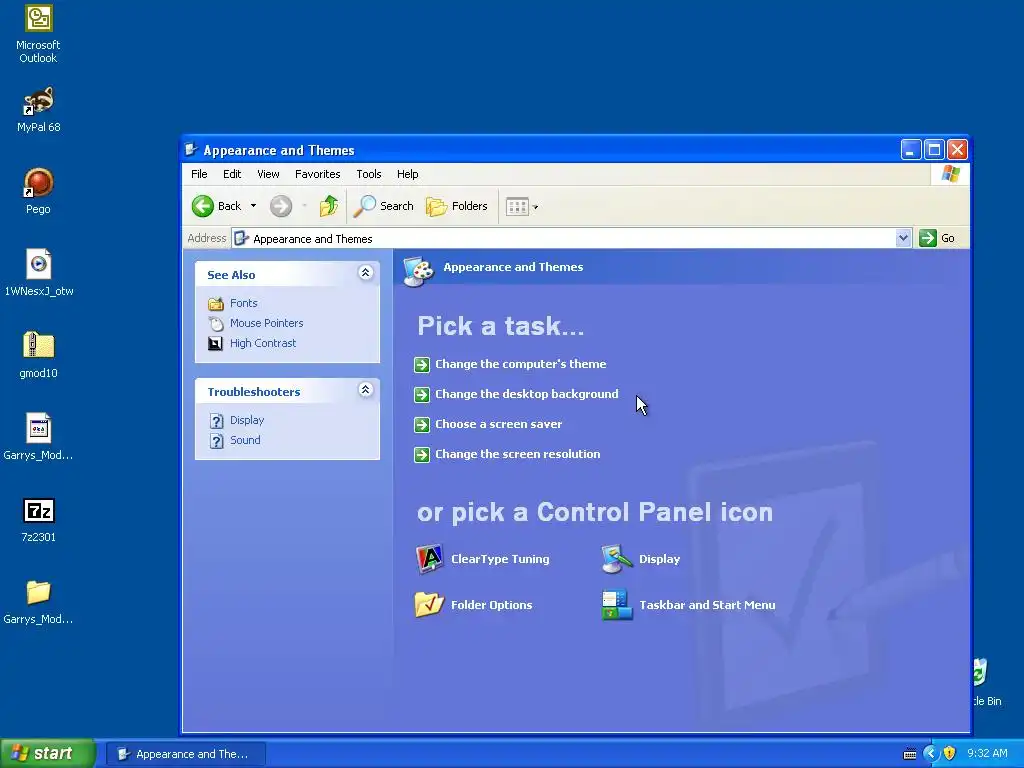
Task: Click Appearance and Themes taskbar button
Action: pos(185,754)
